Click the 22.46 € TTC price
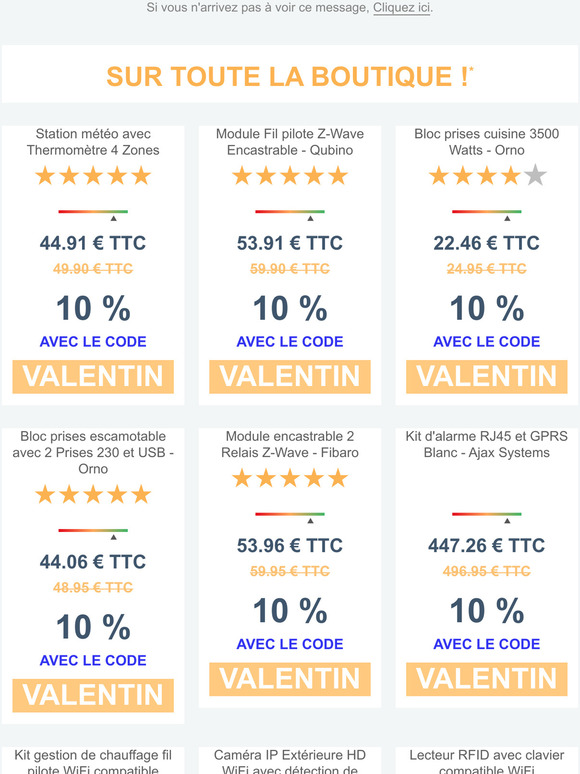 pyautogui.click(x=487, y=243)
